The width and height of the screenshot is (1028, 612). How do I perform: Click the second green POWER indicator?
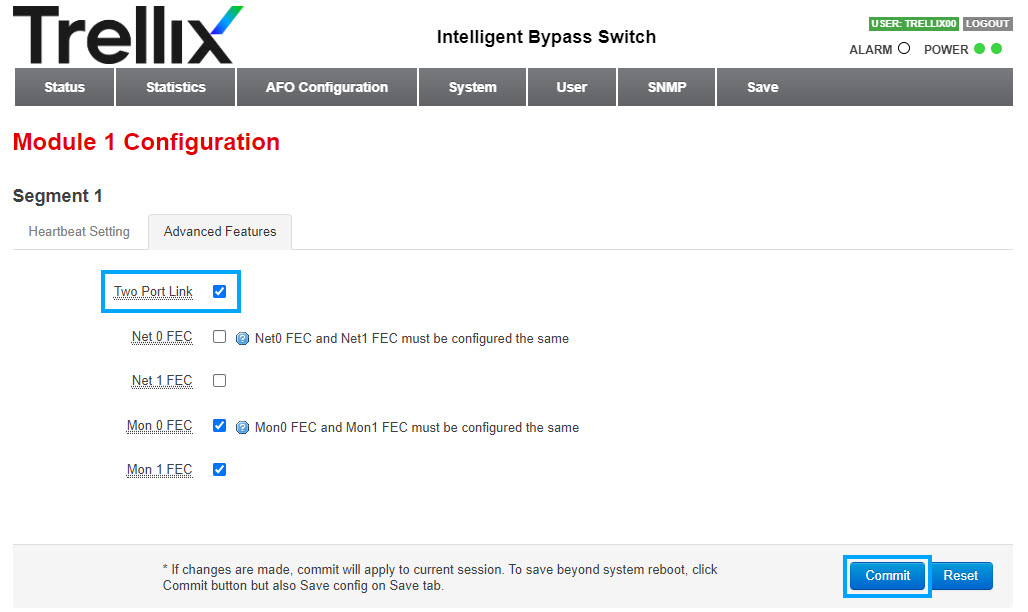[x=997, y=49]
